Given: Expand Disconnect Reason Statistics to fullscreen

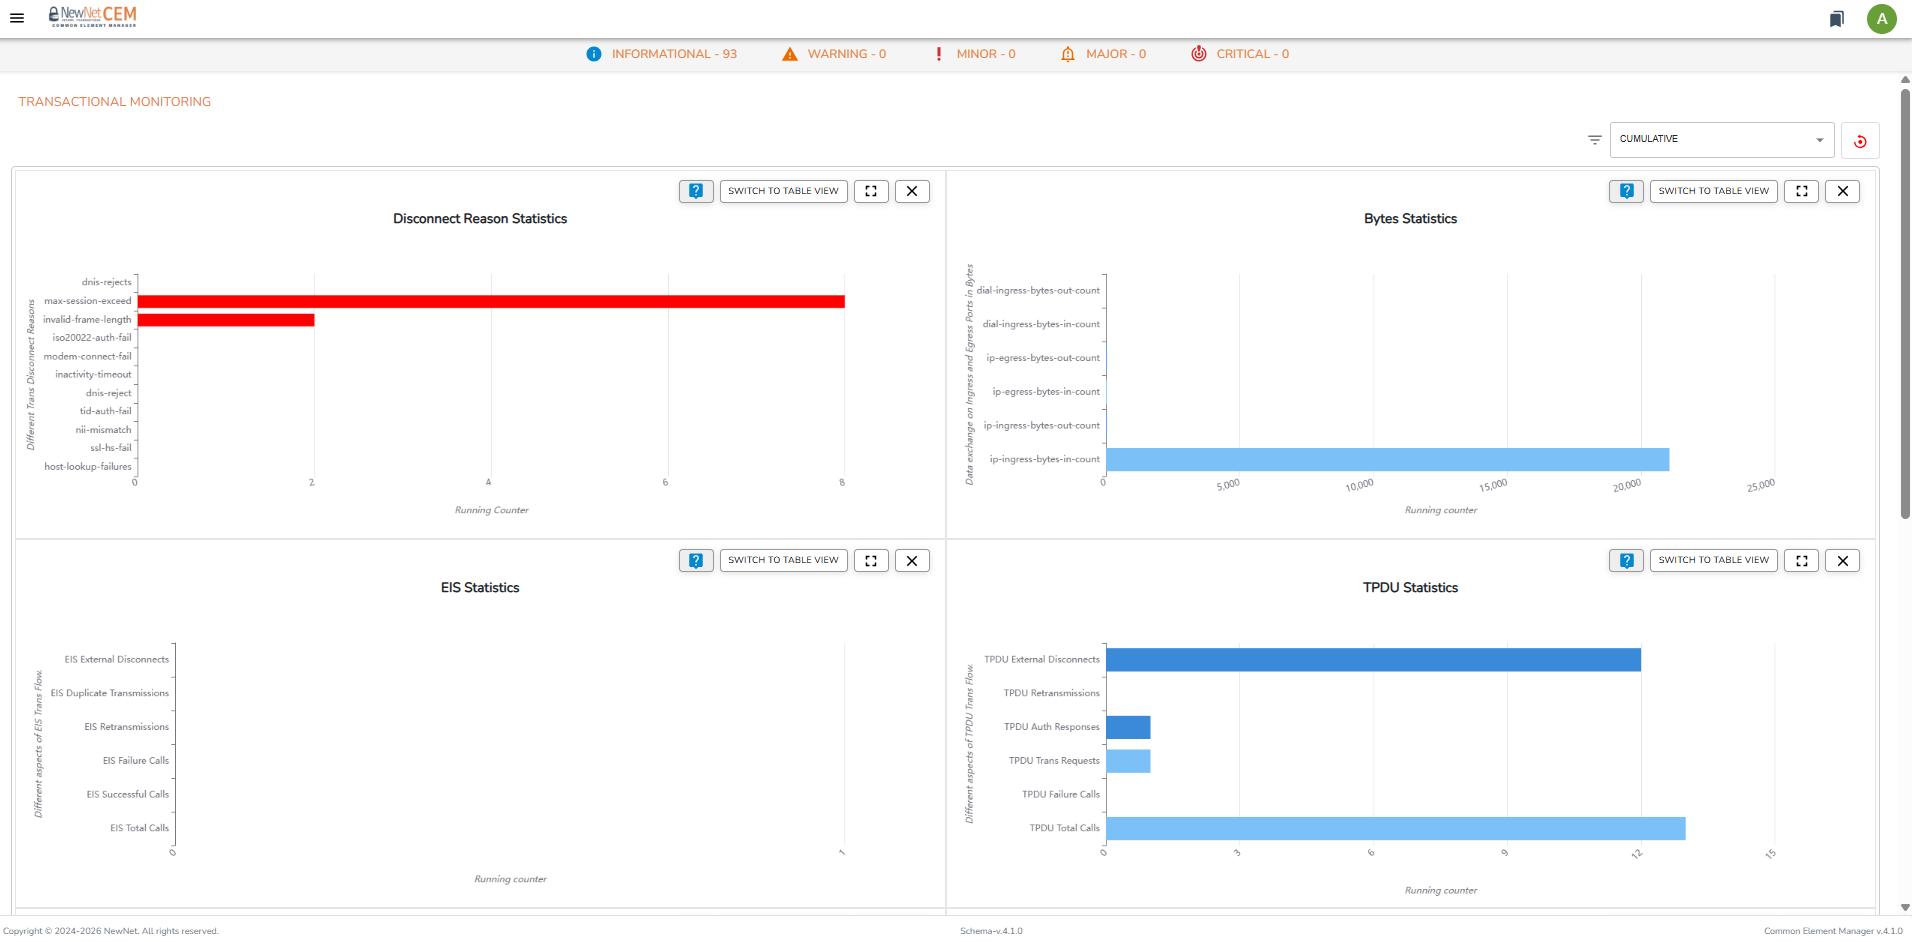Looking at the screenshot, I should coord(871,191).
